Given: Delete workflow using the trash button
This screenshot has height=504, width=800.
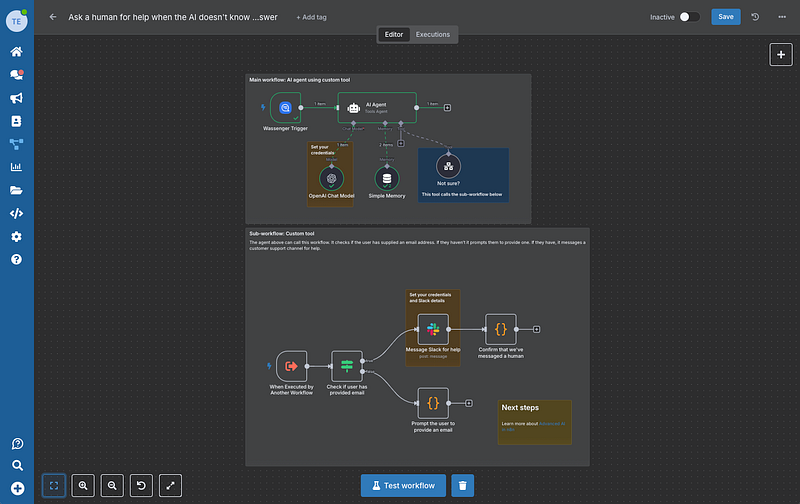Looking at the screenshot, I should 461,485.
